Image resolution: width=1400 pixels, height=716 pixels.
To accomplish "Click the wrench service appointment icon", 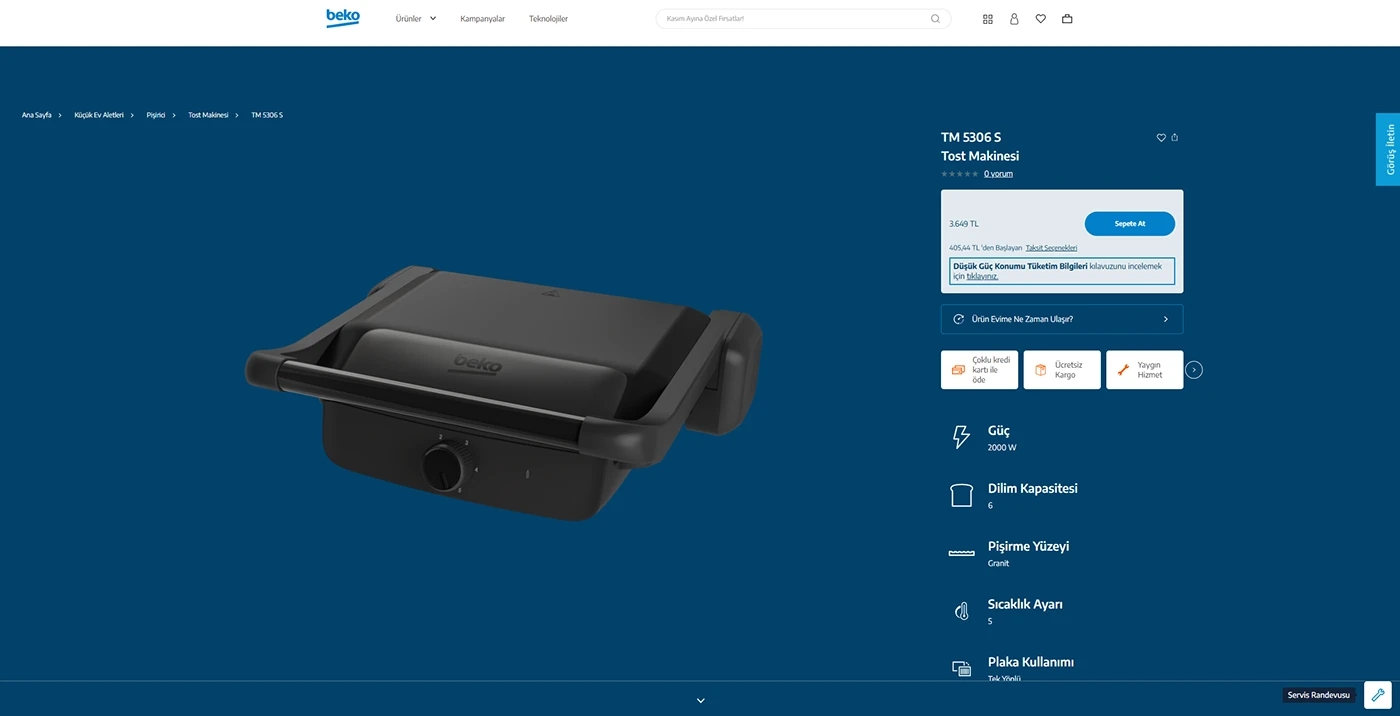I will (1378, 695).
